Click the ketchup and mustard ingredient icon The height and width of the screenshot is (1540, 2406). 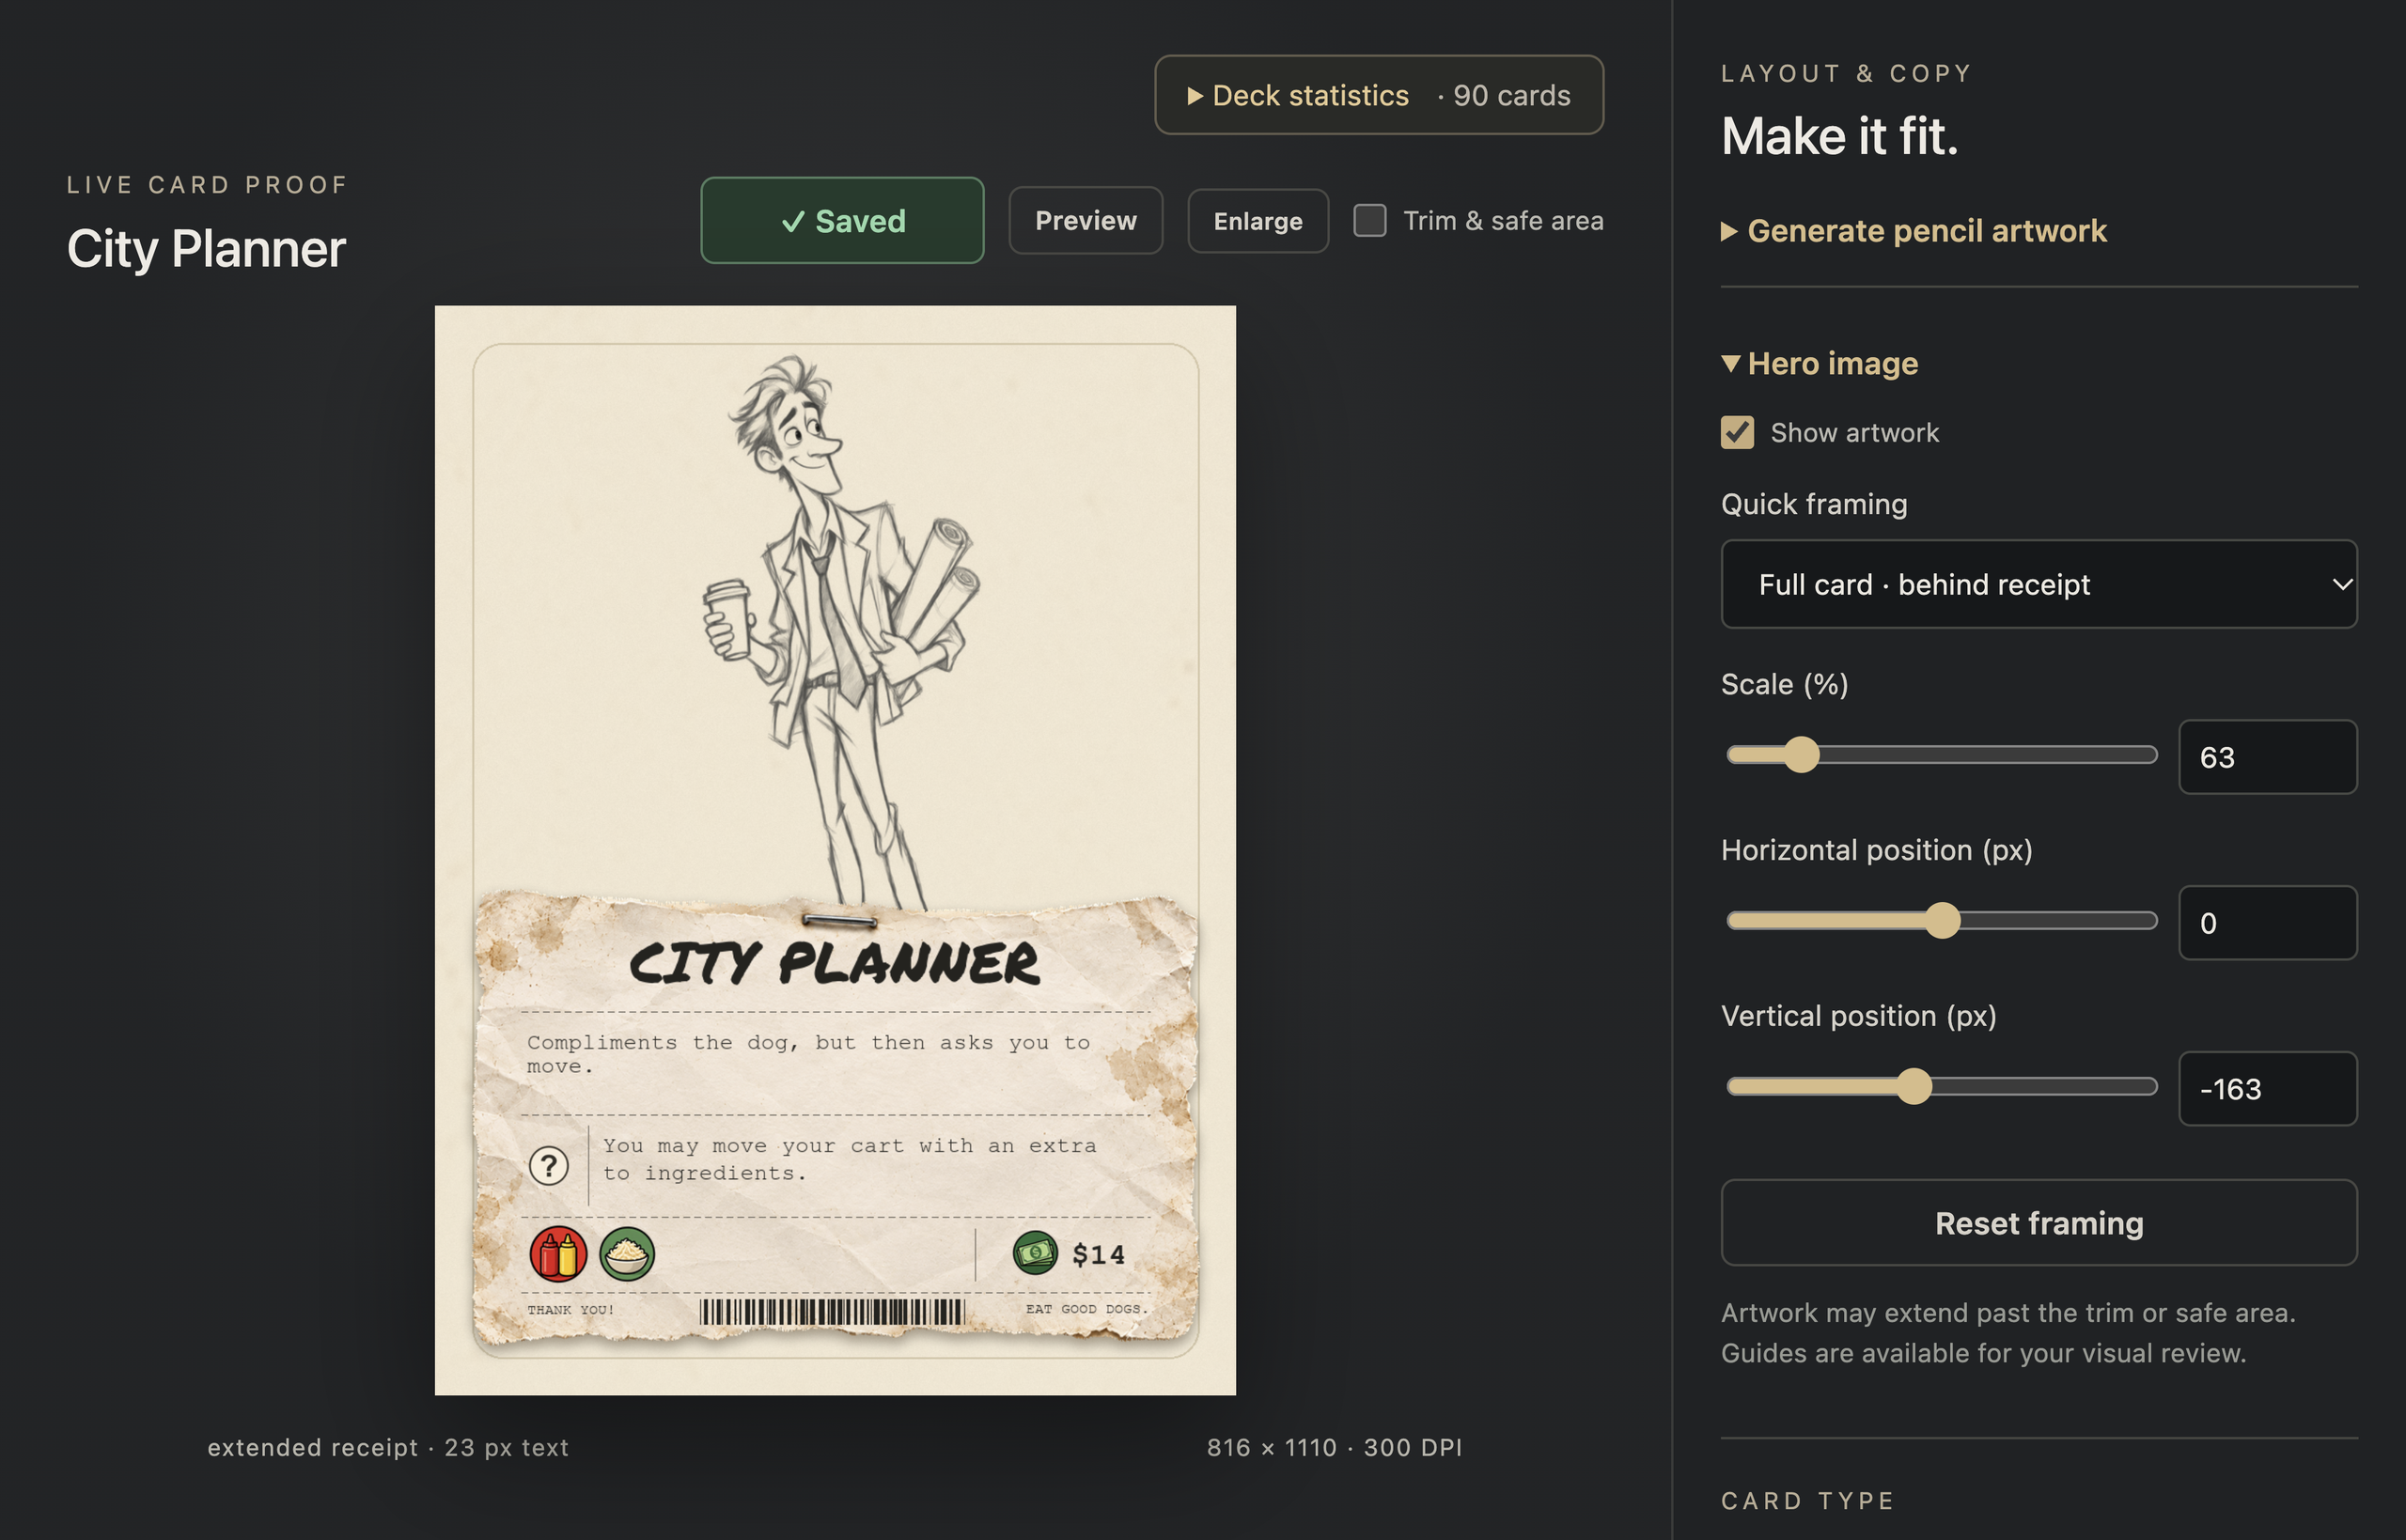[x=558, y=1254]
